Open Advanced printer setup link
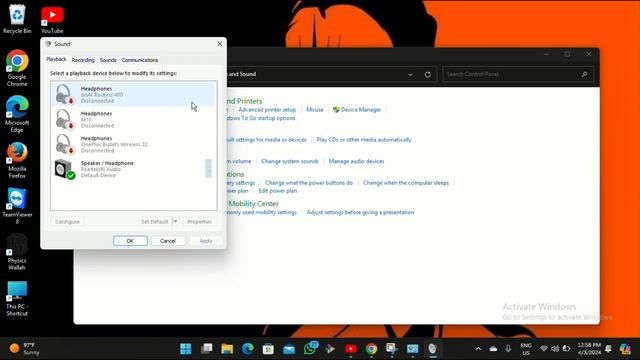The height and width of the screenshot is (360, 640). [x=267, y=110]
